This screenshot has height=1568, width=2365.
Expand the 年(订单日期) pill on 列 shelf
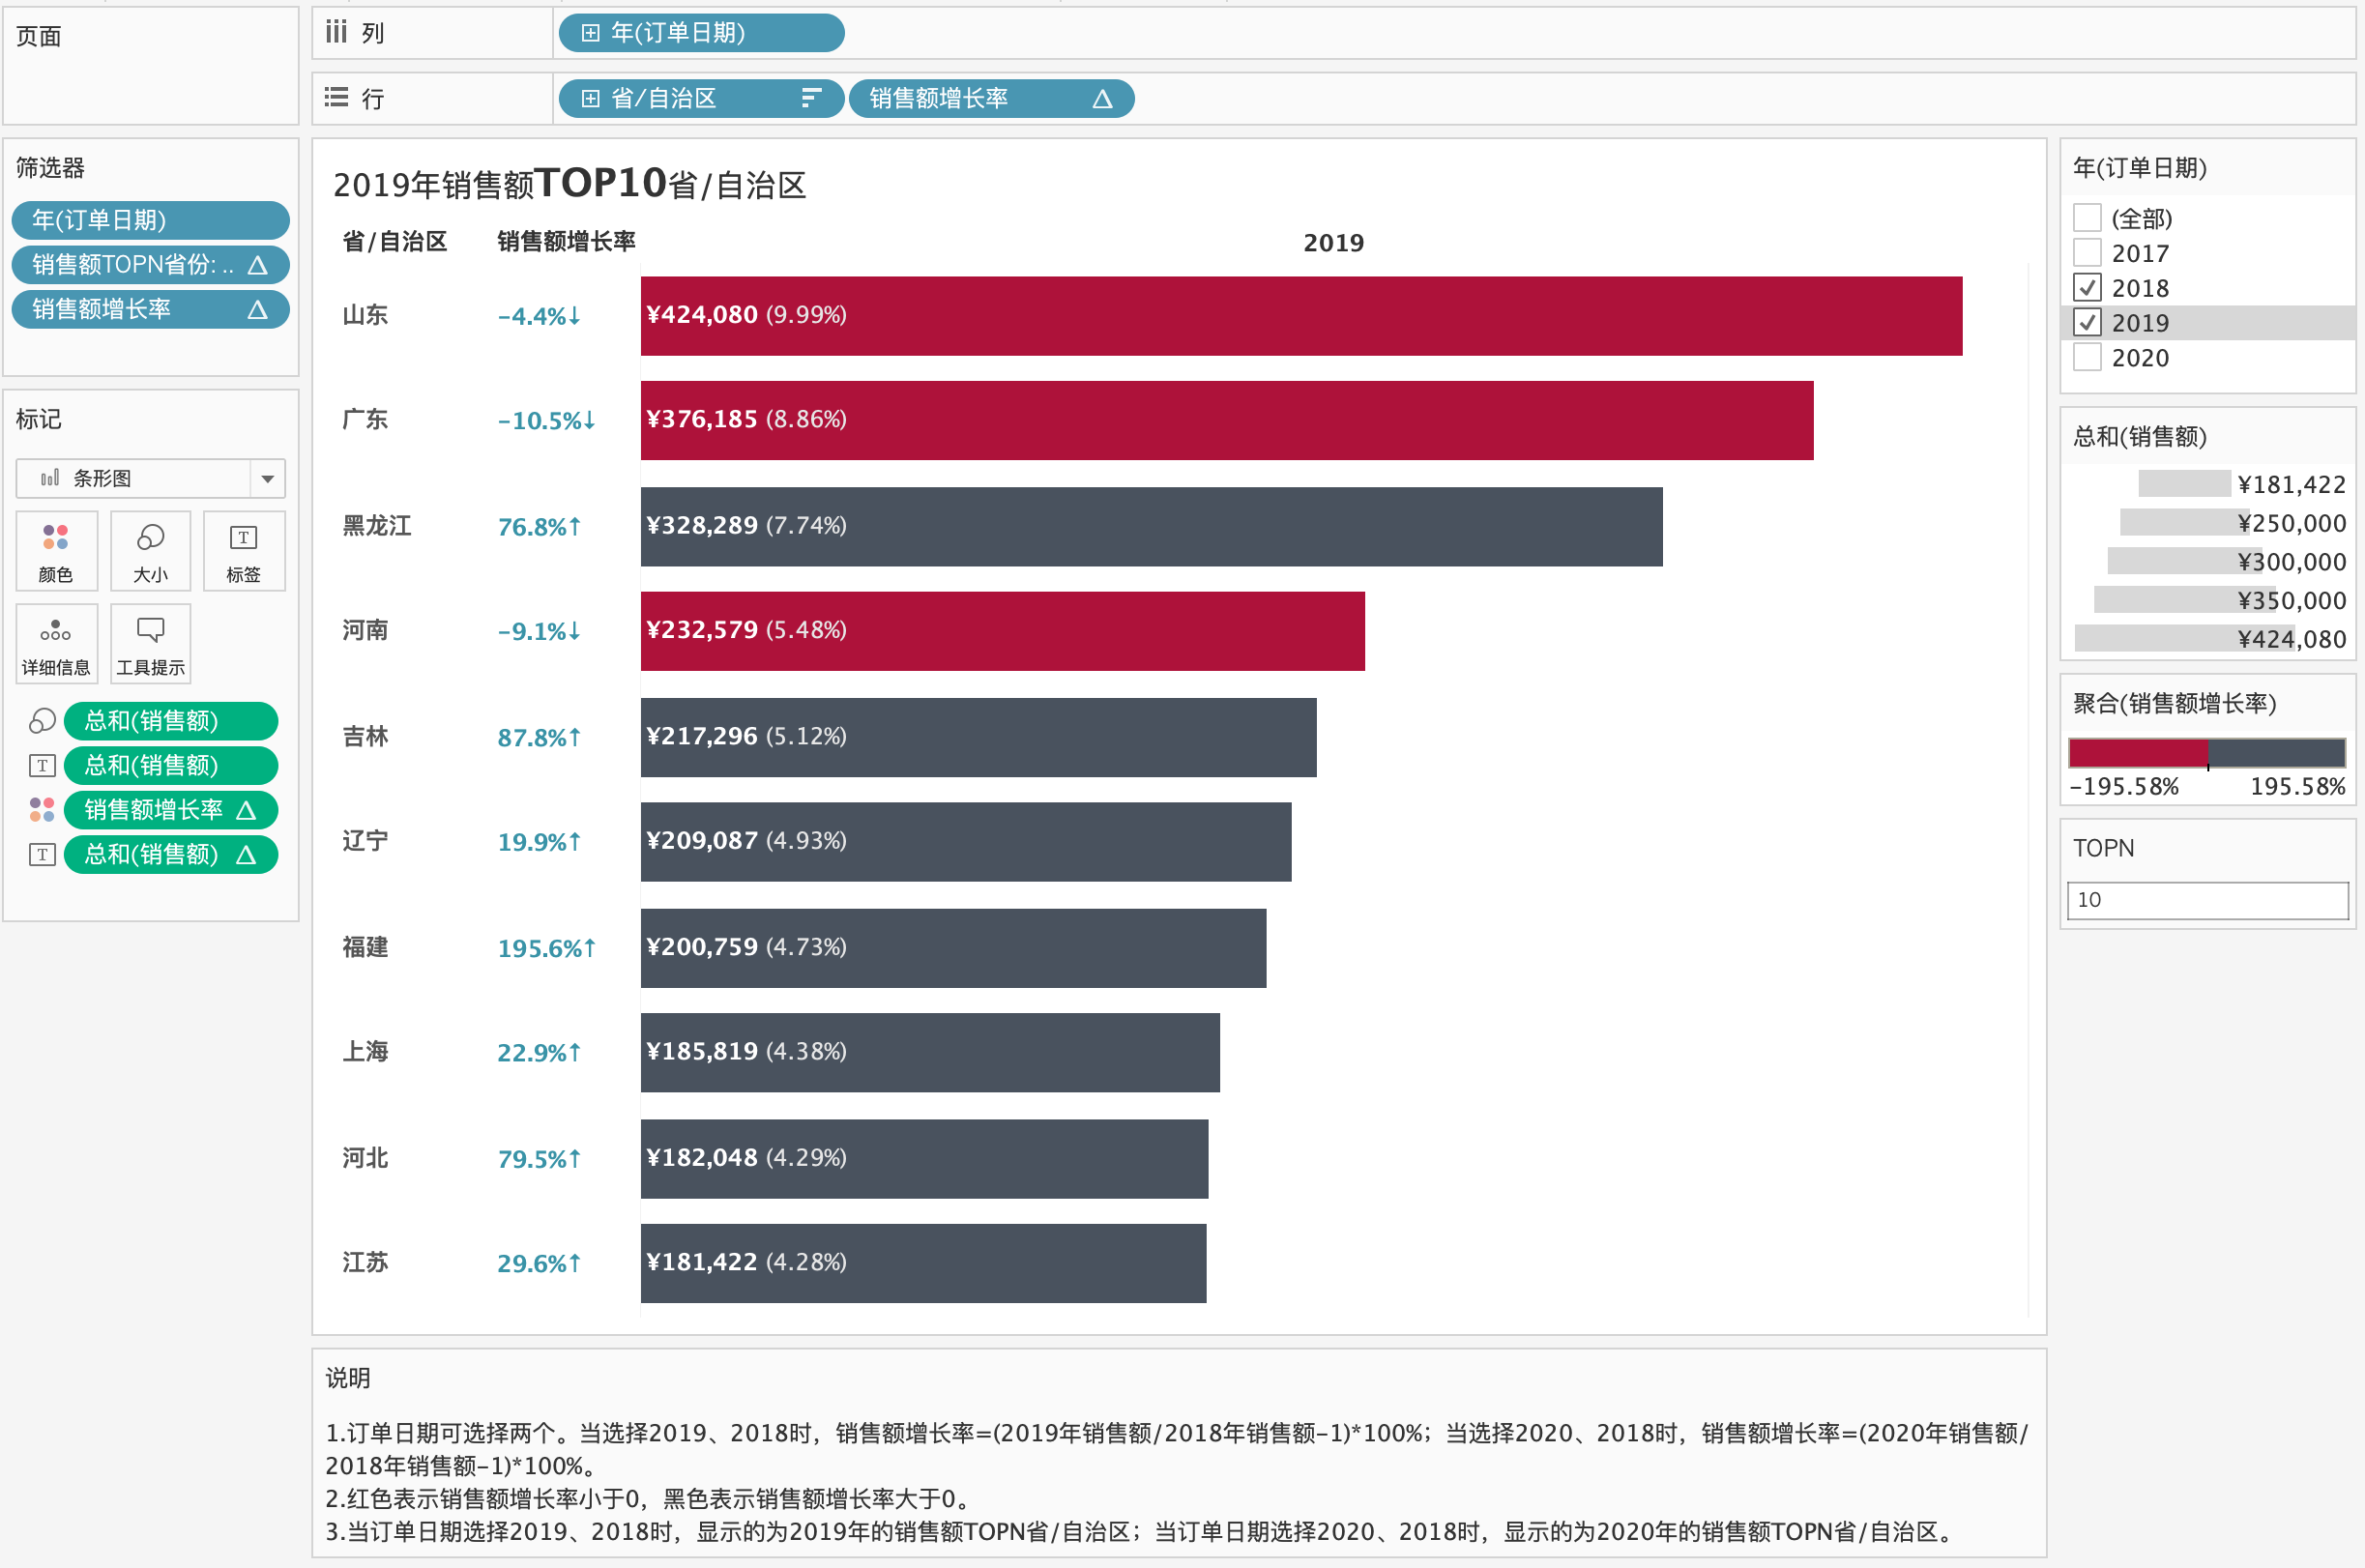coord(592,32)
